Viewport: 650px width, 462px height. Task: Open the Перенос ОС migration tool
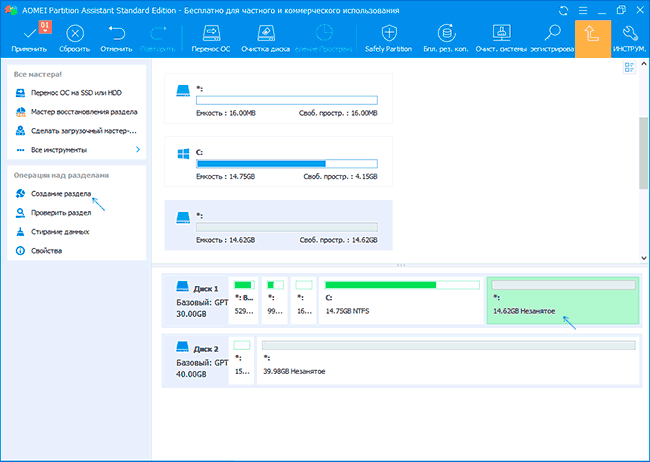pos(211,39)
